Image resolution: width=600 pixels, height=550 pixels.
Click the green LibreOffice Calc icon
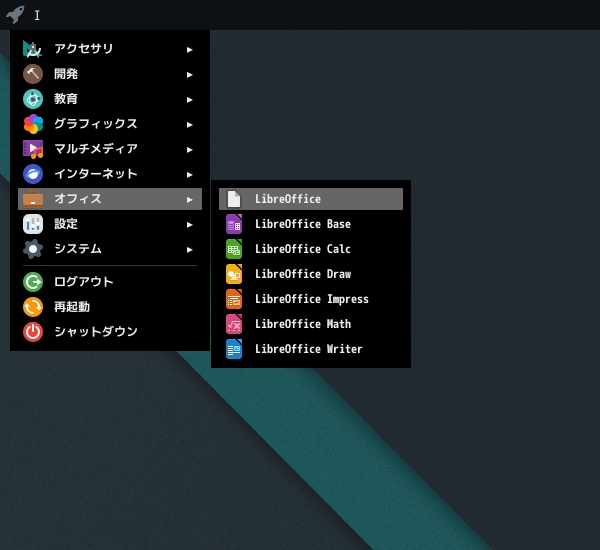click(234, 249)
